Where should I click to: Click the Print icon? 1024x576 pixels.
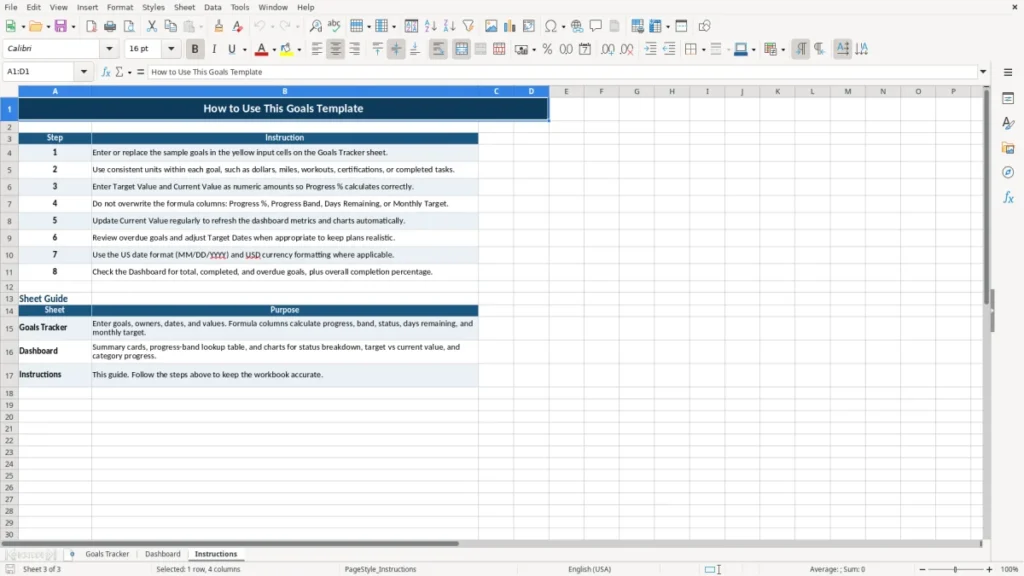click(110, 26)
